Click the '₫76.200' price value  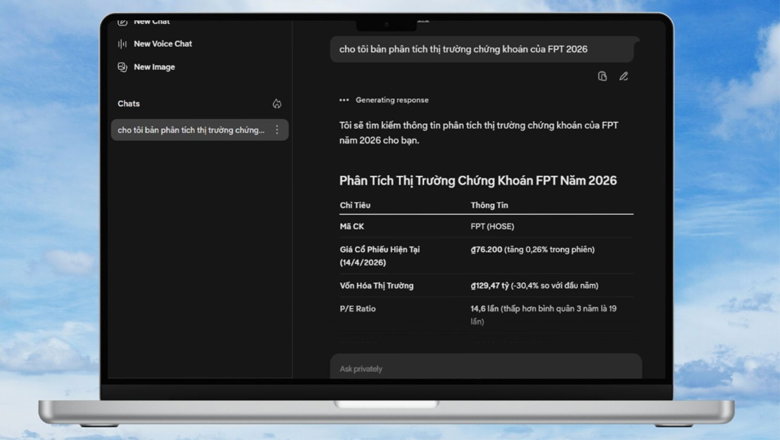(x=487, y=250)
